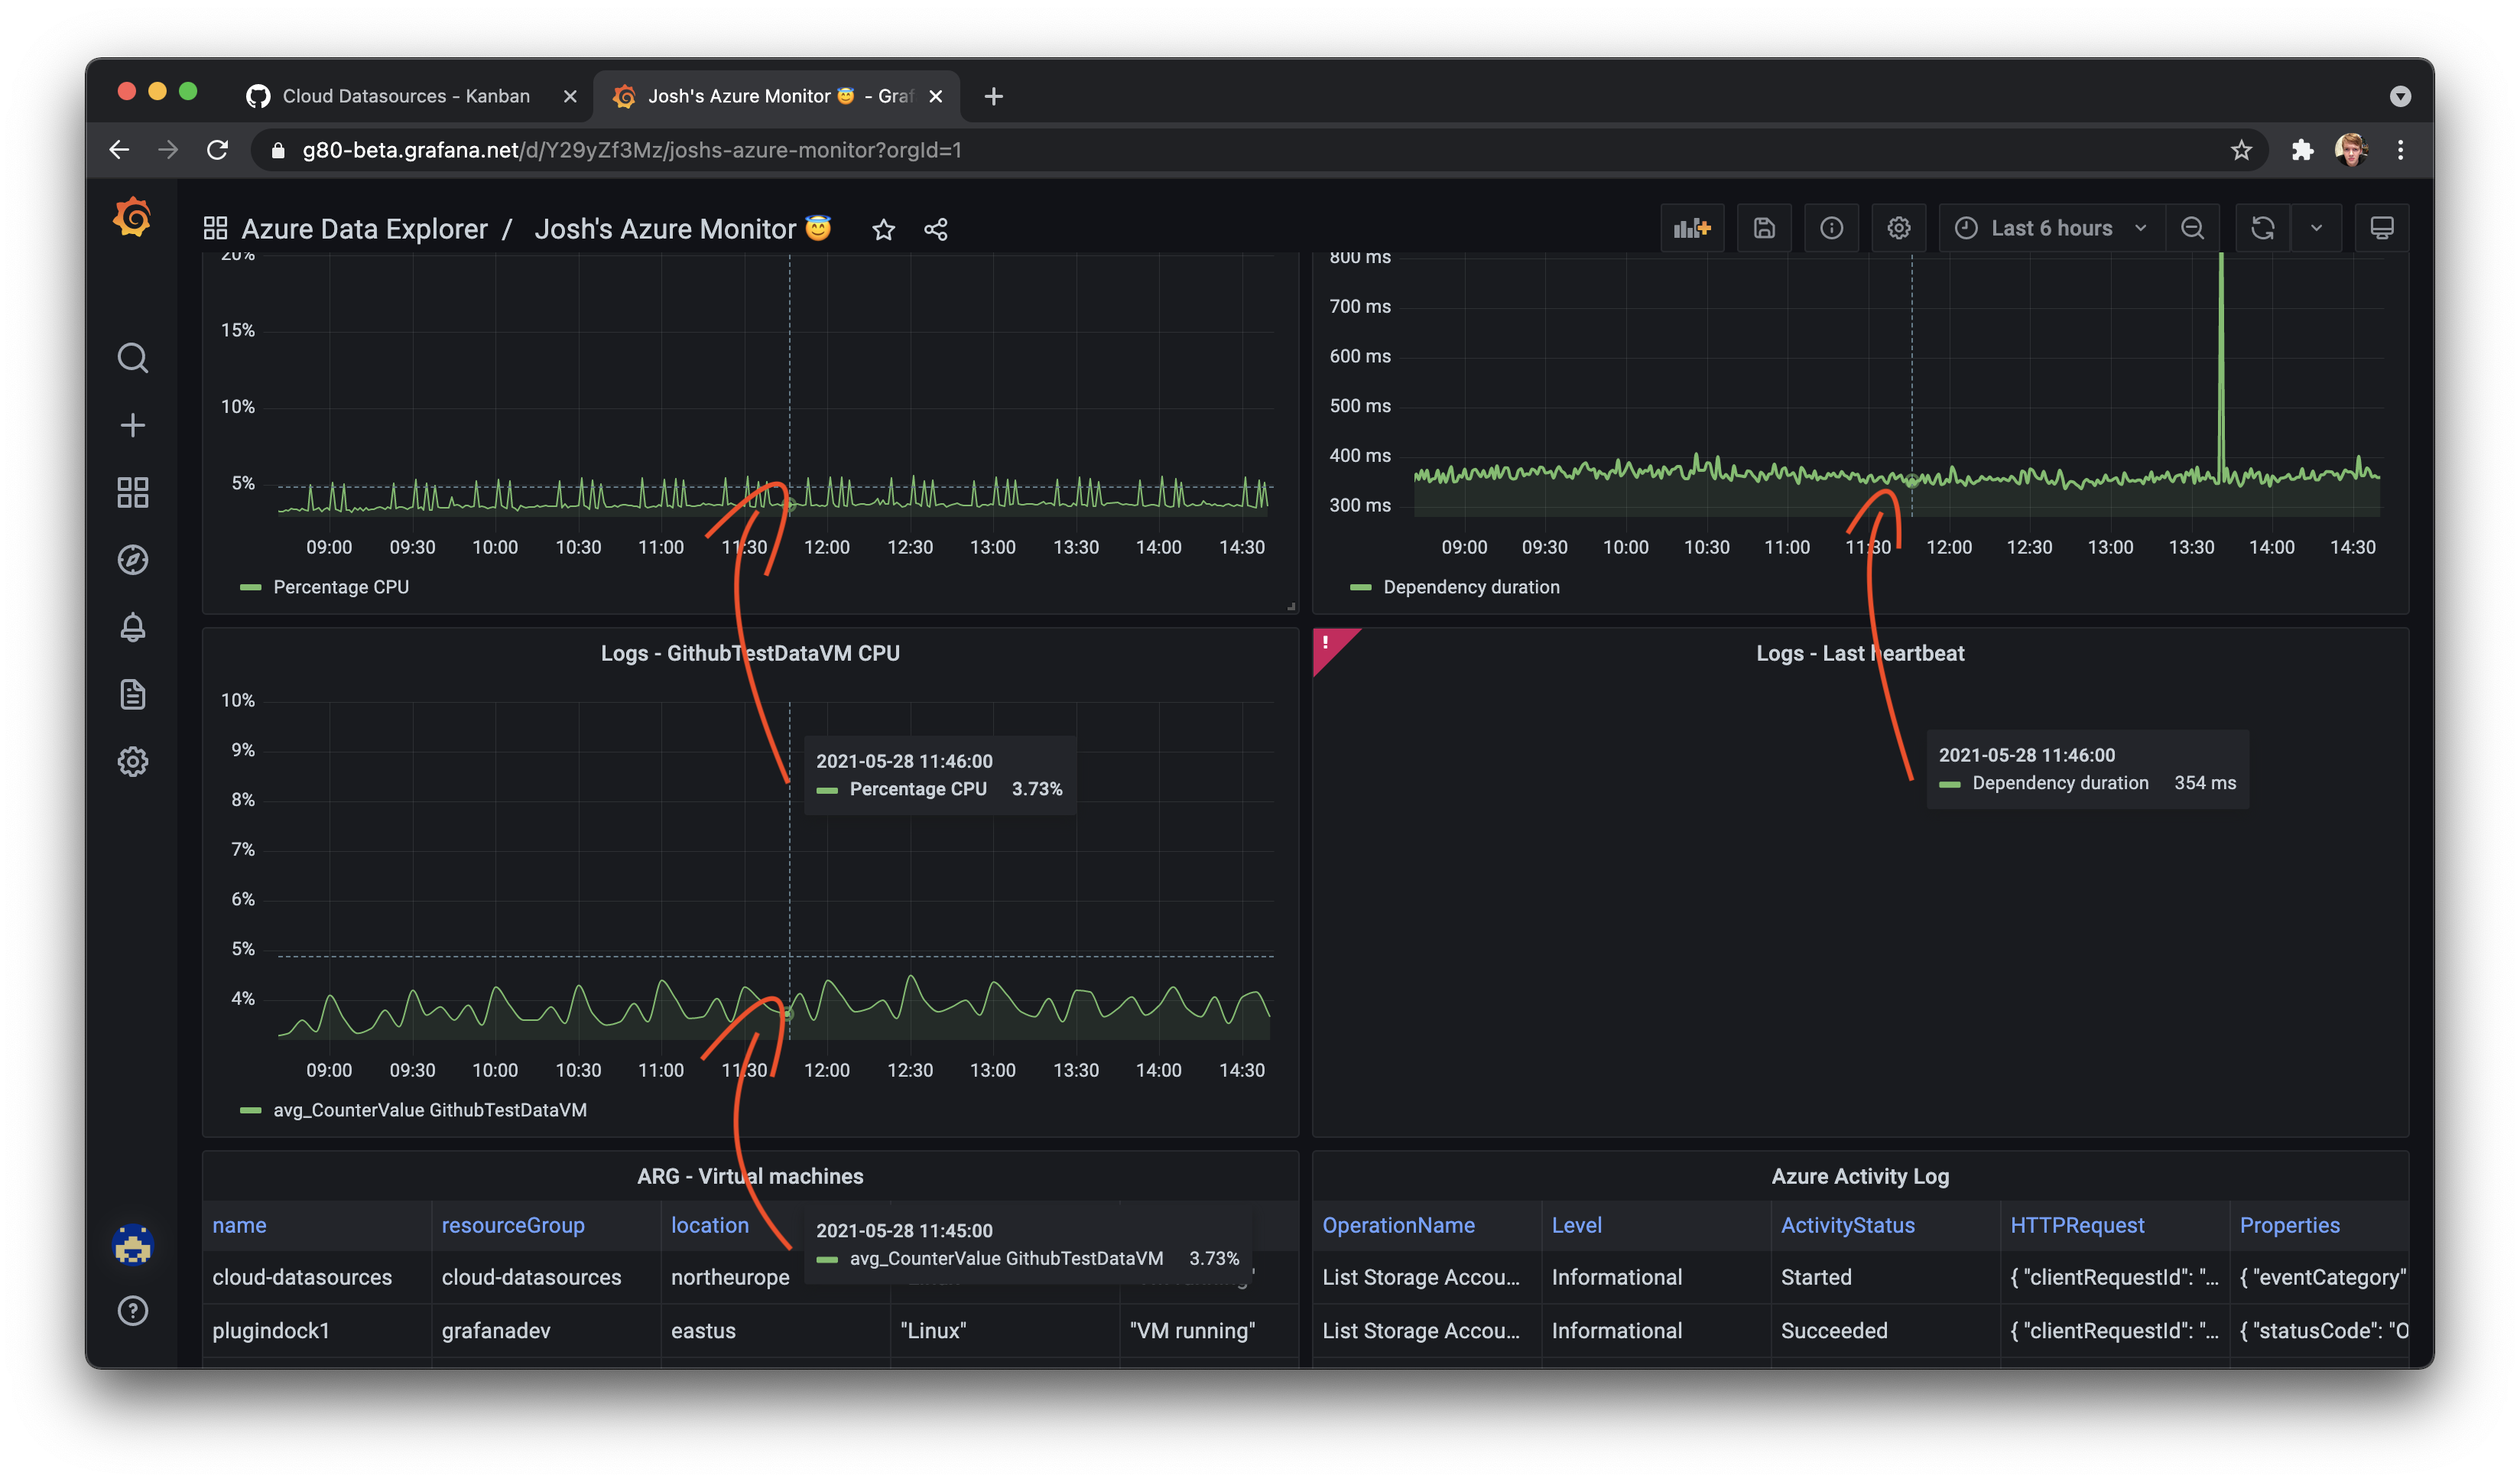2520x1482 pixels.
Task: Switch to the Cloud Datasources - Kanban tab
Action: coord(405,96)
